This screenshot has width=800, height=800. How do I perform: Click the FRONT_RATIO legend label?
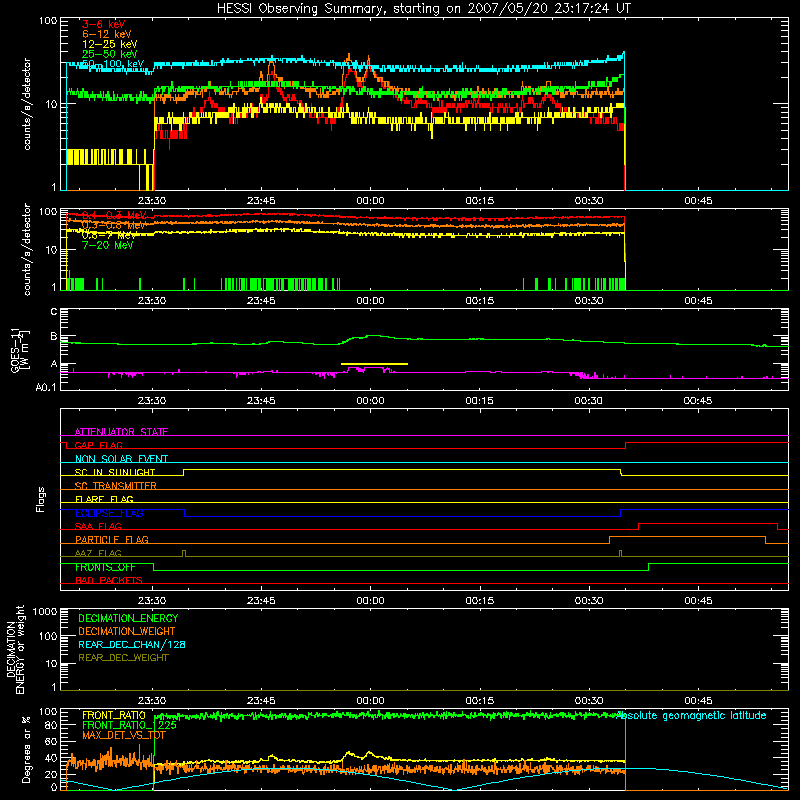[x=114, y=715]
